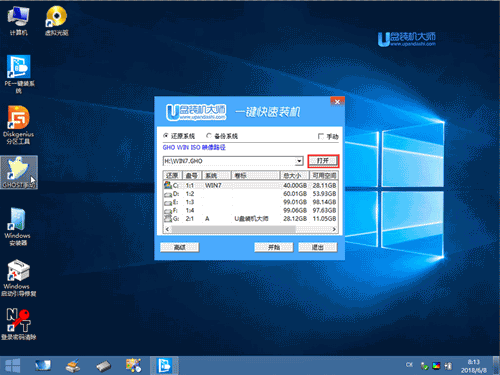The width and height of the screenshot is (500, 375).
Task: Click the 总大小 column header
Action: (294, 175)
